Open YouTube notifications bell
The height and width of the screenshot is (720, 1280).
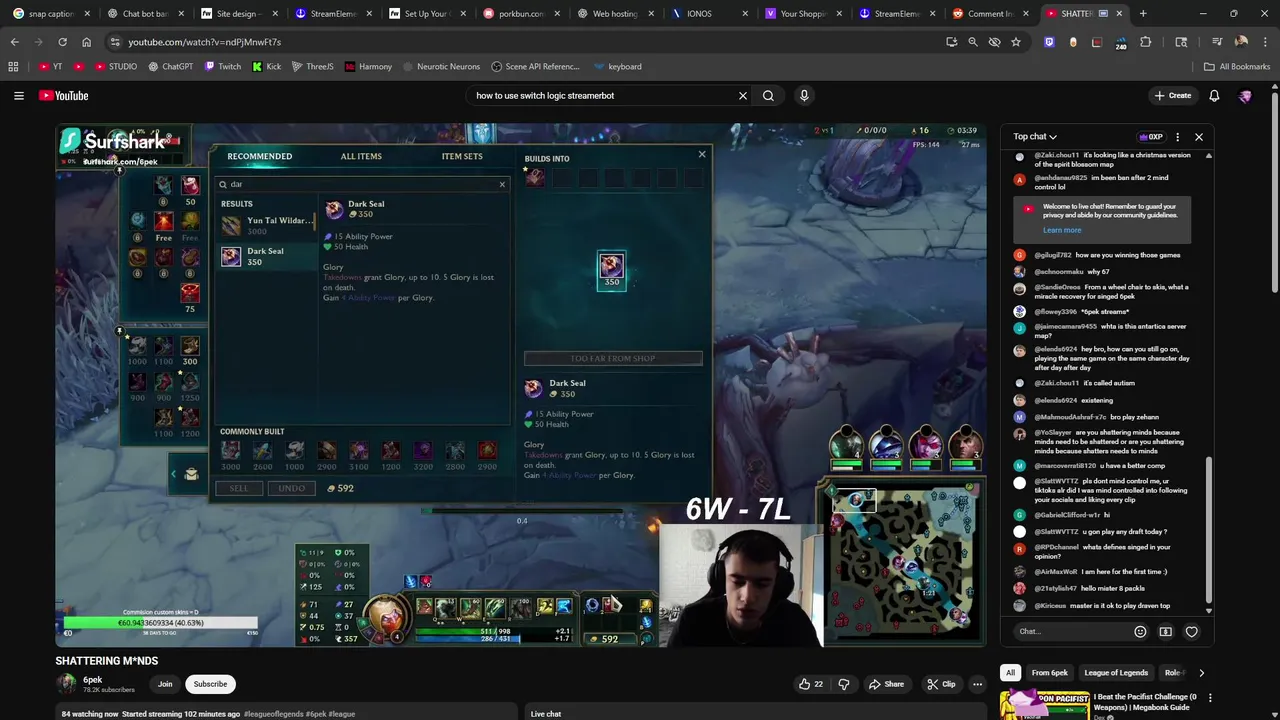coord(1214,96)
